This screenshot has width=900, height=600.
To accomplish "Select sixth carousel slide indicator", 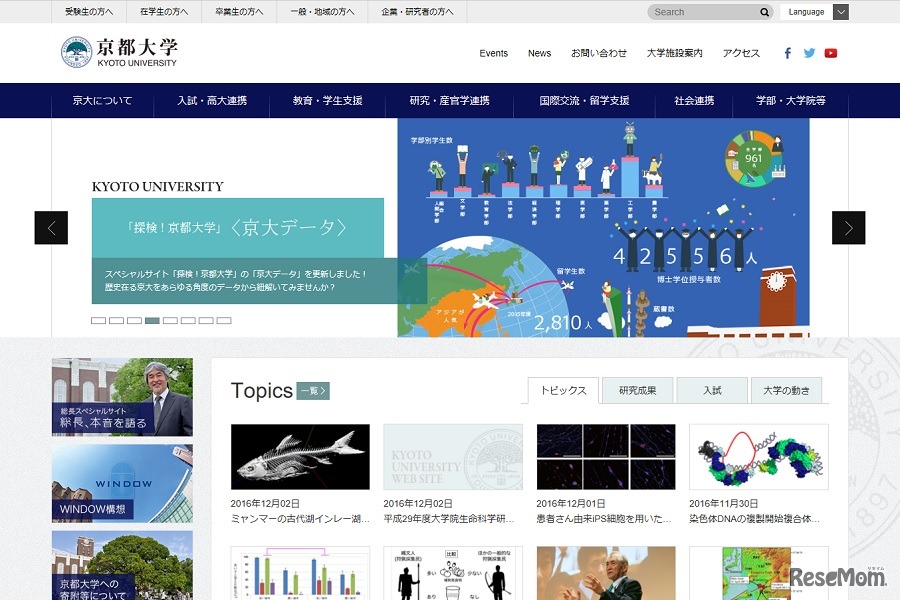I will tap(188, 320).
